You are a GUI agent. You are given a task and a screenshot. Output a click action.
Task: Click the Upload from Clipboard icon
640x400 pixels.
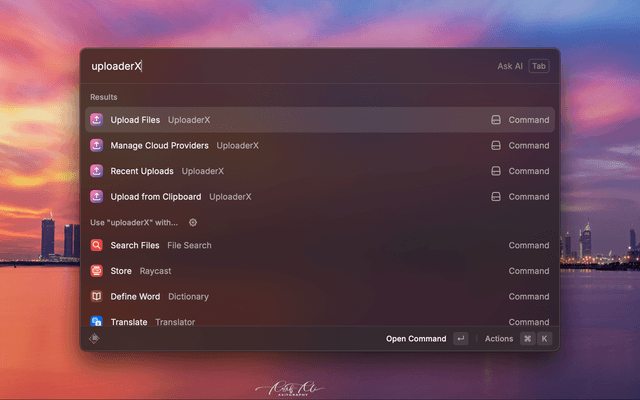96,197
